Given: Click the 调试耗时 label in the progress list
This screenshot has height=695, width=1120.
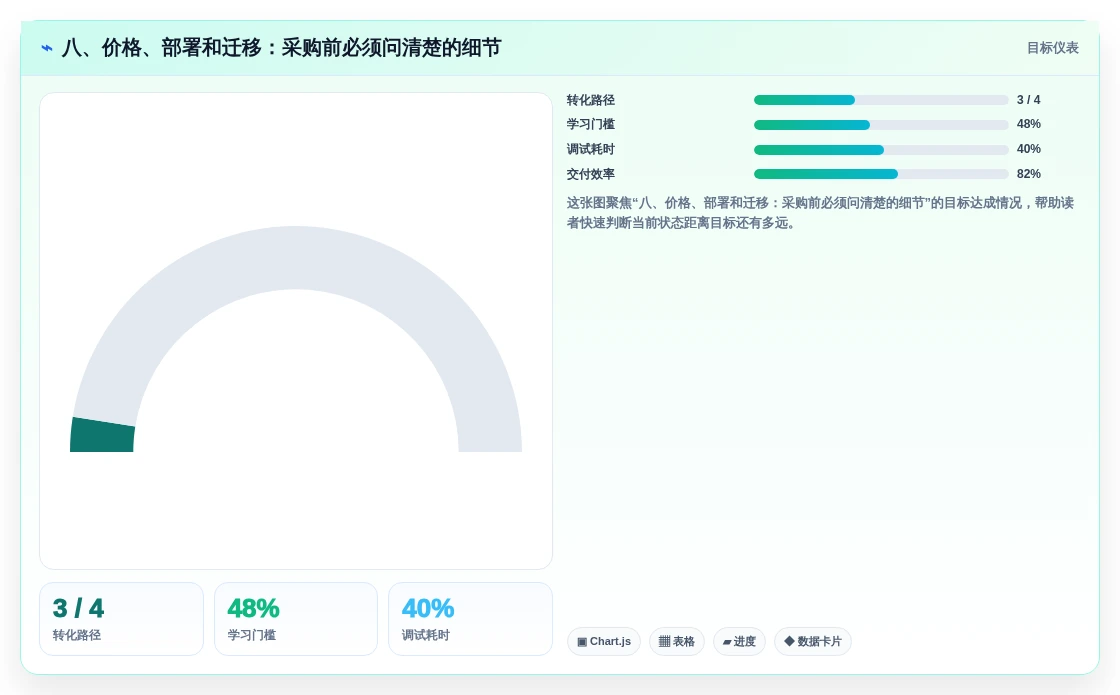Looking at the screenshot, I should [591, 149].
